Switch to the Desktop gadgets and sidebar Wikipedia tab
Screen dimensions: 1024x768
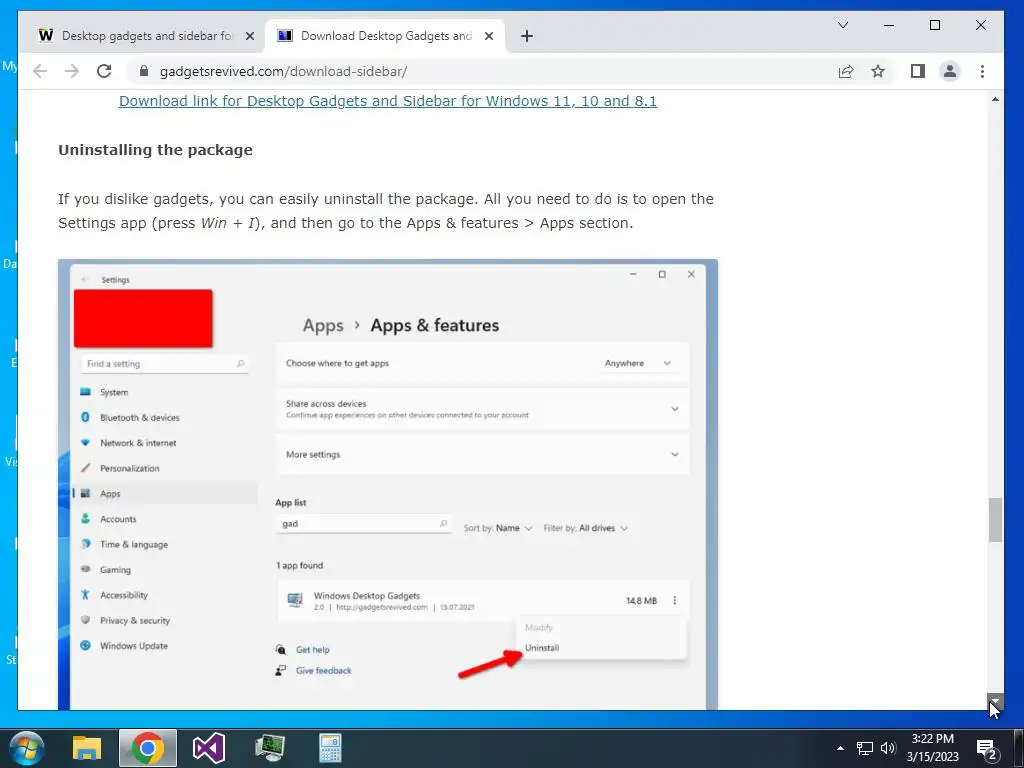point(144,36)
